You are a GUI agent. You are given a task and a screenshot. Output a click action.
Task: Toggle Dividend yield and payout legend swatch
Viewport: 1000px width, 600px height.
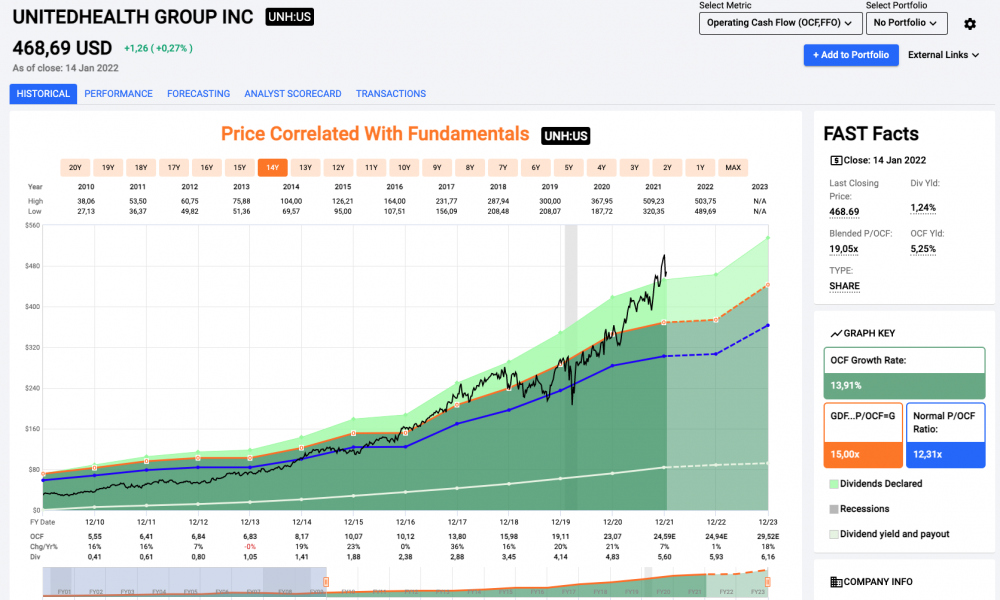(x=833, y=534)
